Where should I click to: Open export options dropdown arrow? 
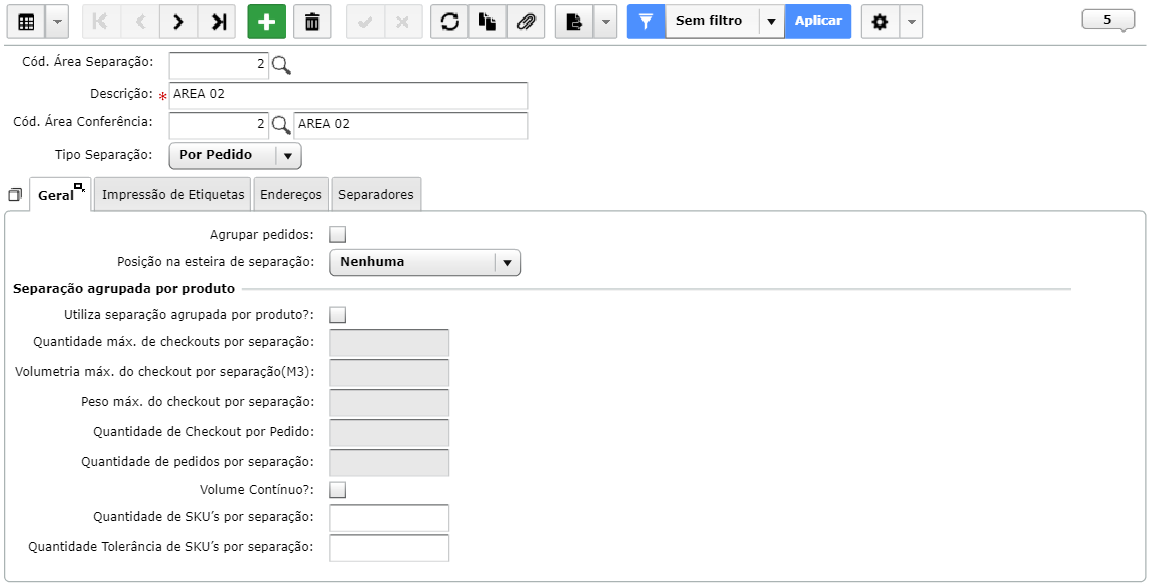click(x=605, y=22)
